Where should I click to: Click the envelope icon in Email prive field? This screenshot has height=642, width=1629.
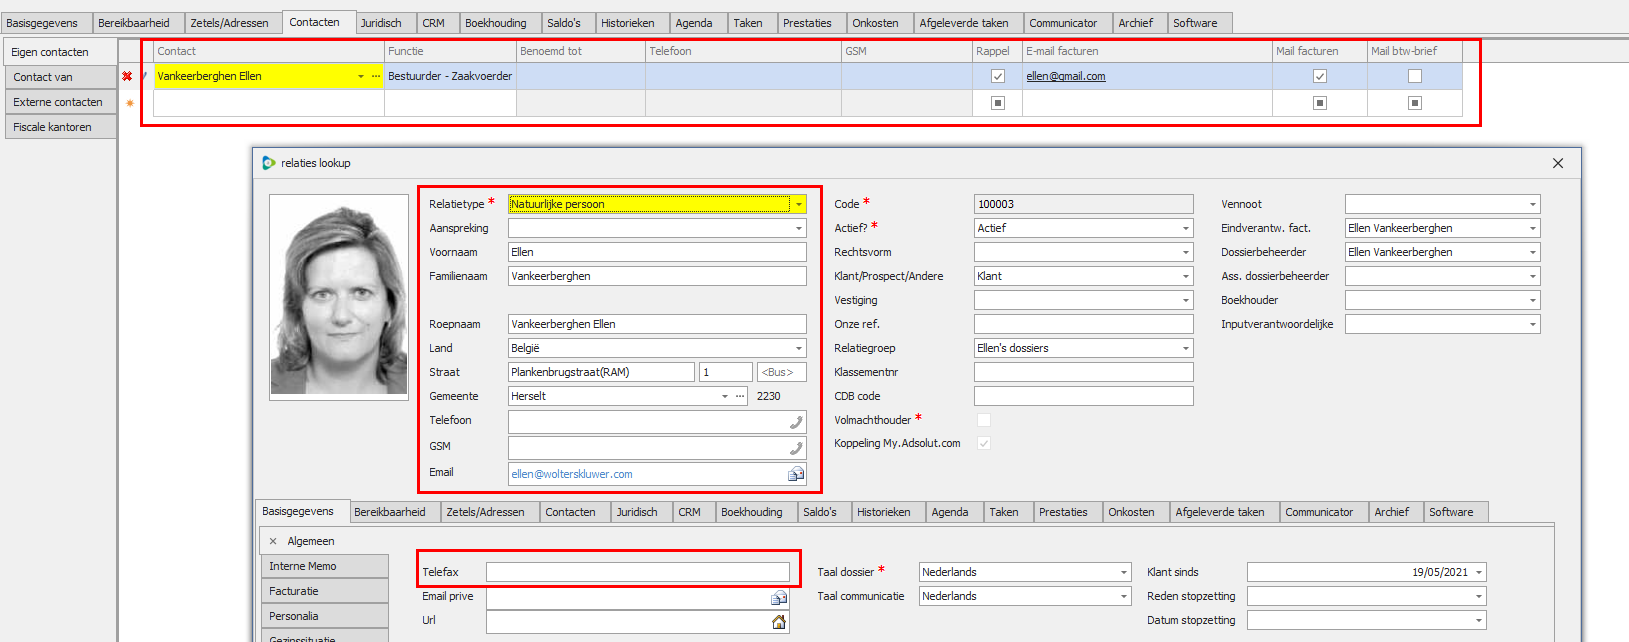tap(779, 597)
